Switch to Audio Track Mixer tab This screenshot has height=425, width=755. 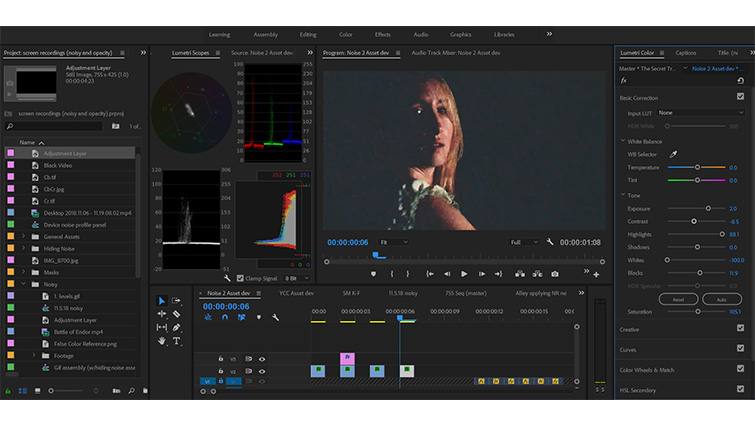(456, 53)
